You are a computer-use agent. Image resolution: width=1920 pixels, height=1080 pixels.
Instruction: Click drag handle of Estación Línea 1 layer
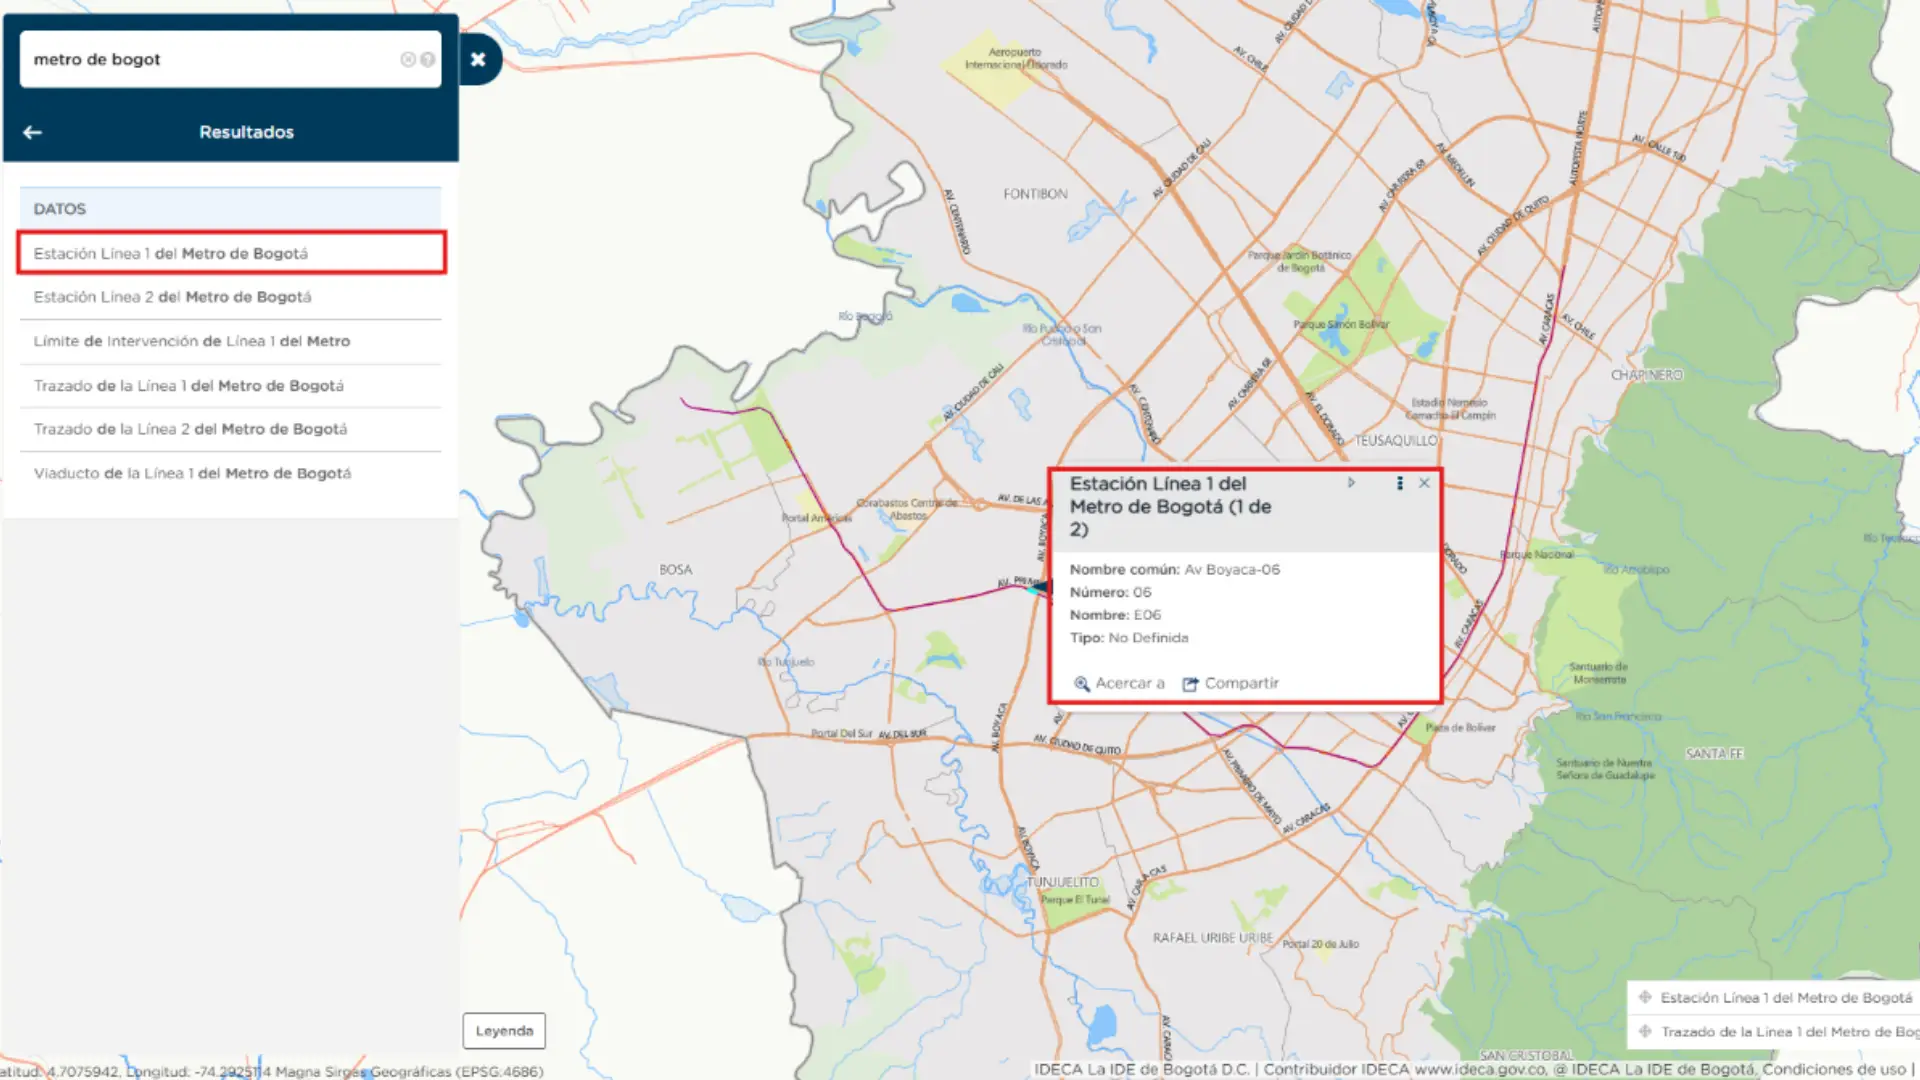tap(1645, 997)
